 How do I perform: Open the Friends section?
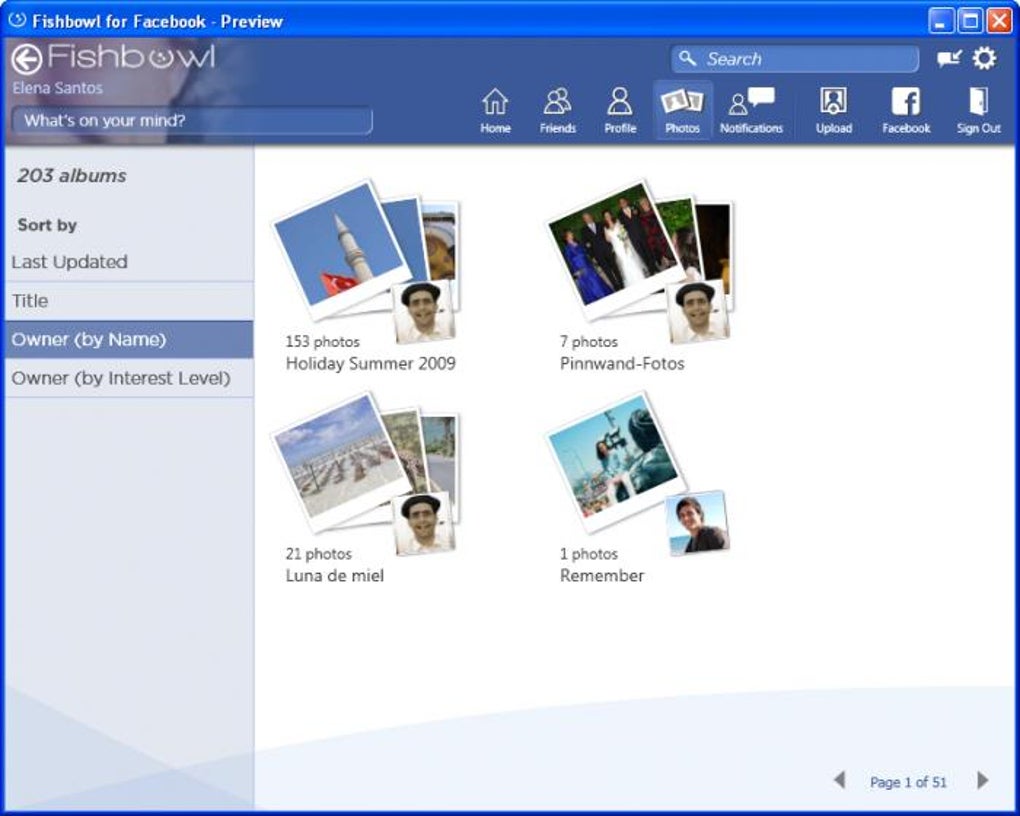tap(557, 111)
